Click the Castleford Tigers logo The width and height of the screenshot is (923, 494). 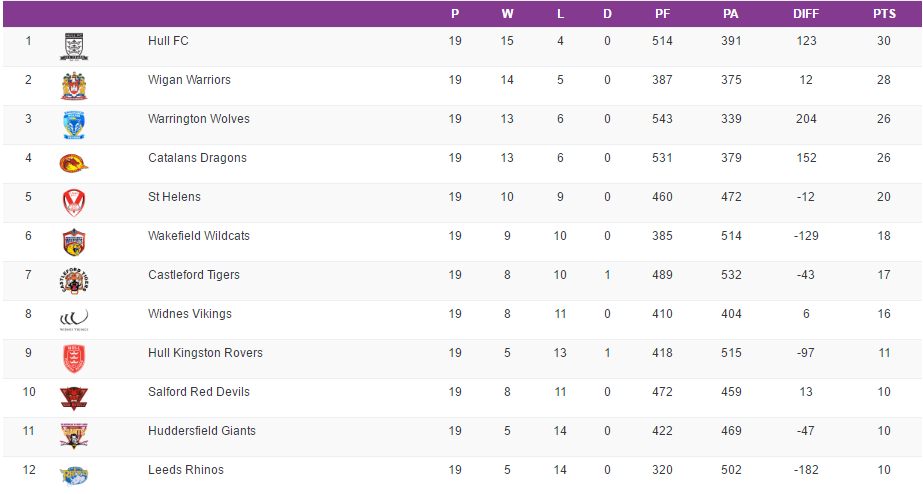tap(74, 280)
